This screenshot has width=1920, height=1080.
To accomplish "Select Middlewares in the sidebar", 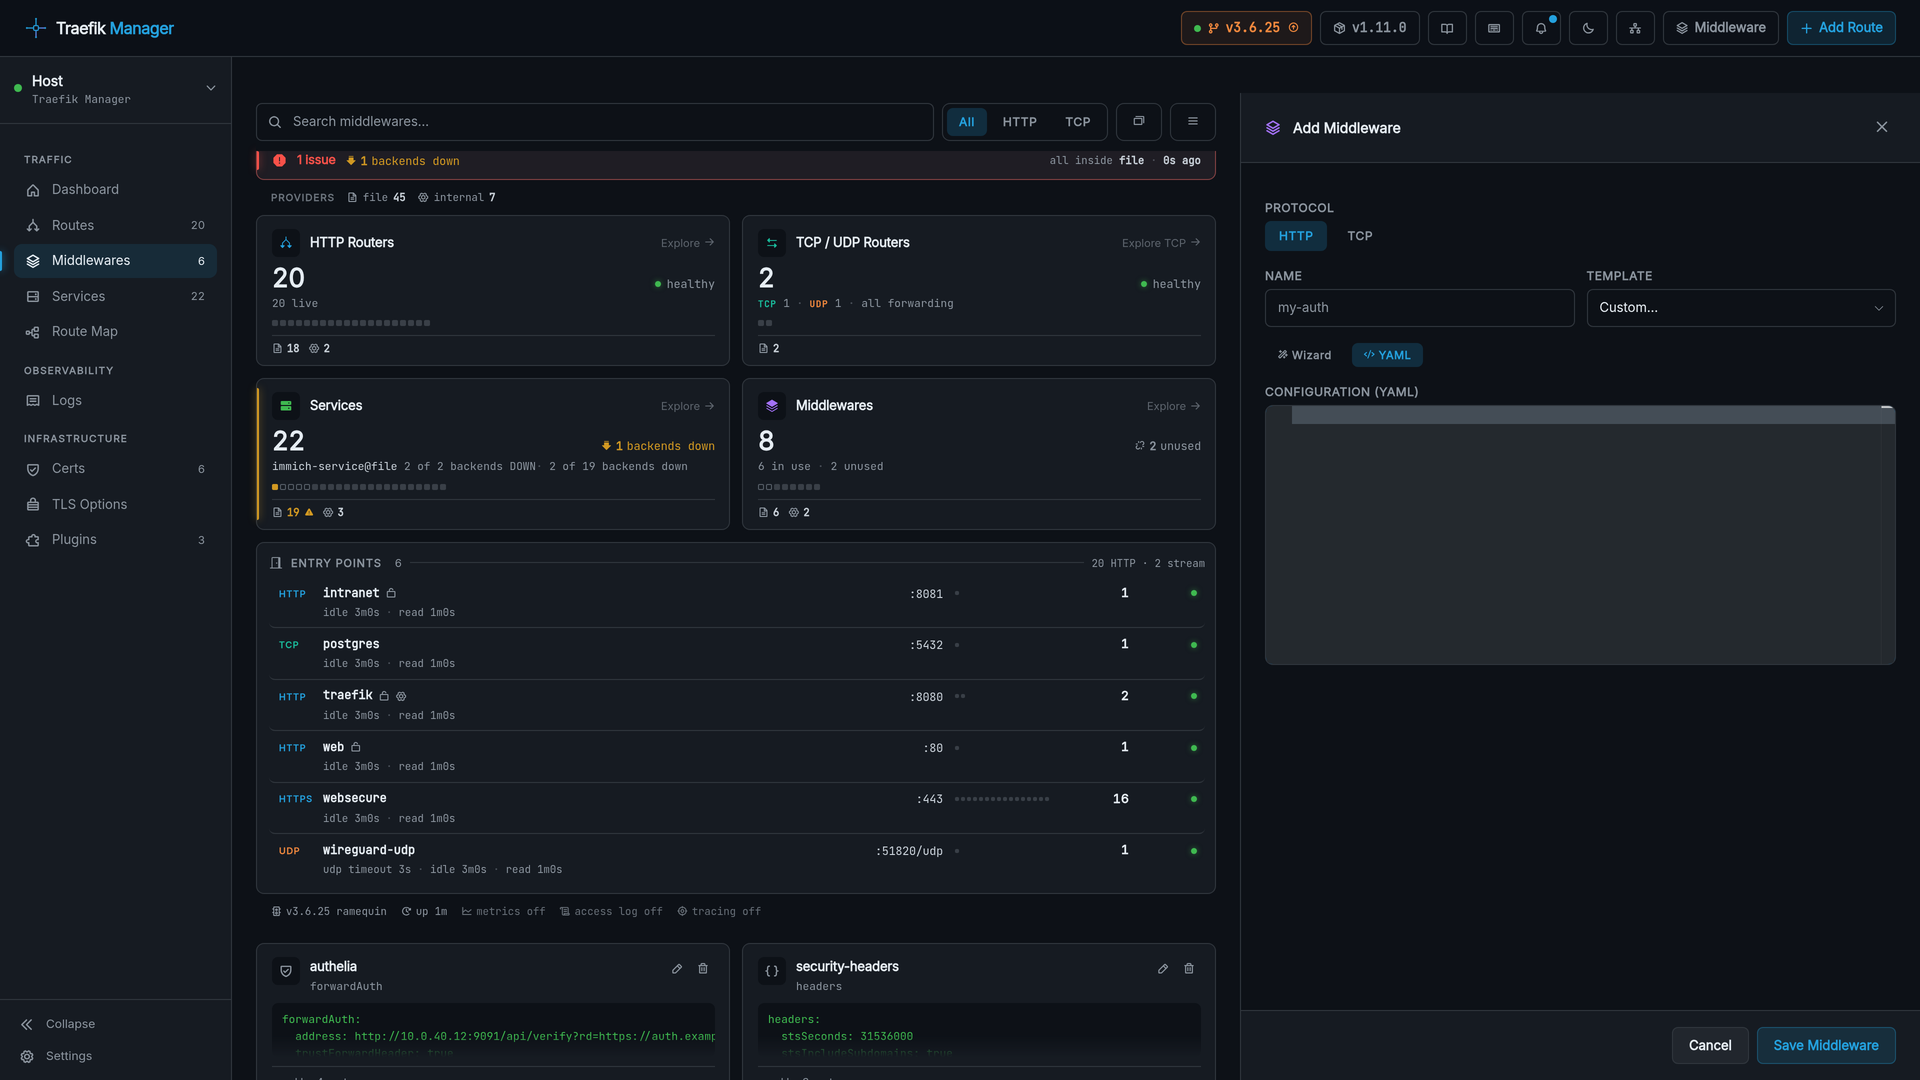I will [115, 261].
